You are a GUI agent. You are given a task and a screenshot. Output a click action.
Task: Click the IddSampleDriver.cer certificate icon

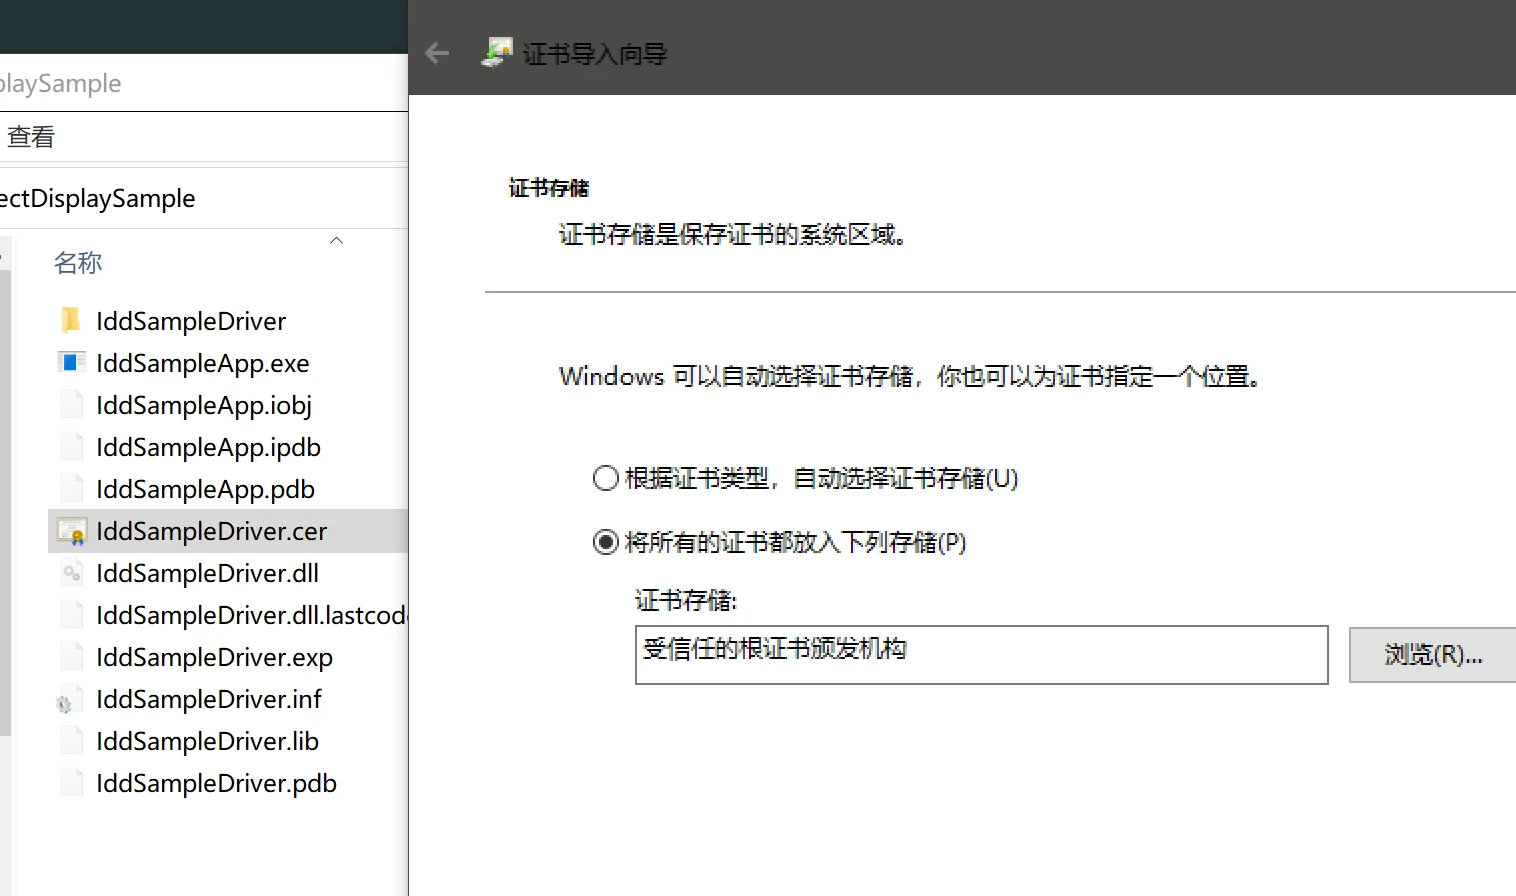pos(71,531)
